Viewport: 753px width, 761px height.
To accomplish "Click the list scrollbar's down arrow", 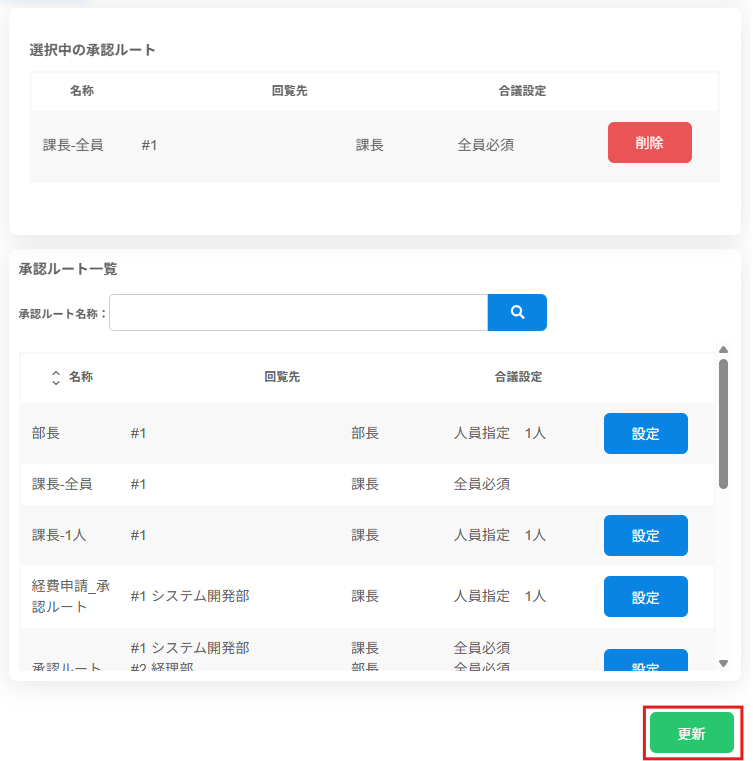I will (x=723, y=663).
